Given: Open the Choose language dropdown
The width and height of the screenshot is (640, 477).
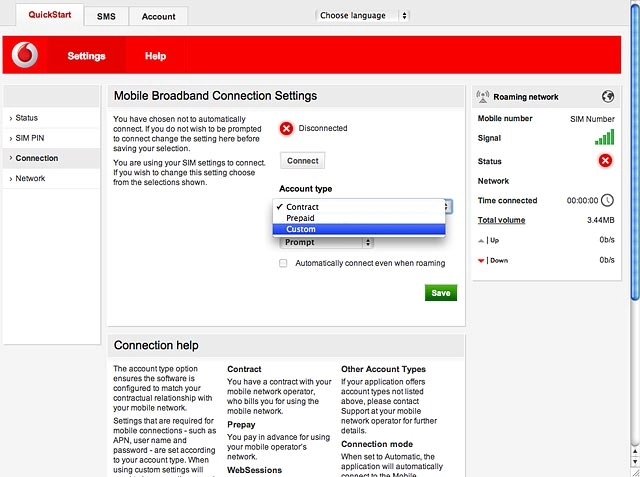Looking at the screenshot, I should pyautogui.click(x=362, y=16).
